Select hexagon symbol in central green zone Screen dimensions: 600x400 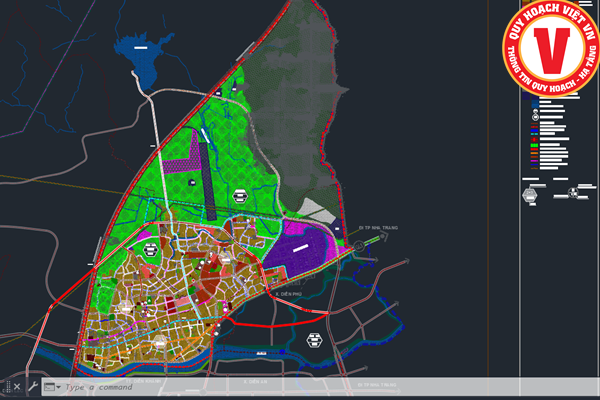(240, 195)
